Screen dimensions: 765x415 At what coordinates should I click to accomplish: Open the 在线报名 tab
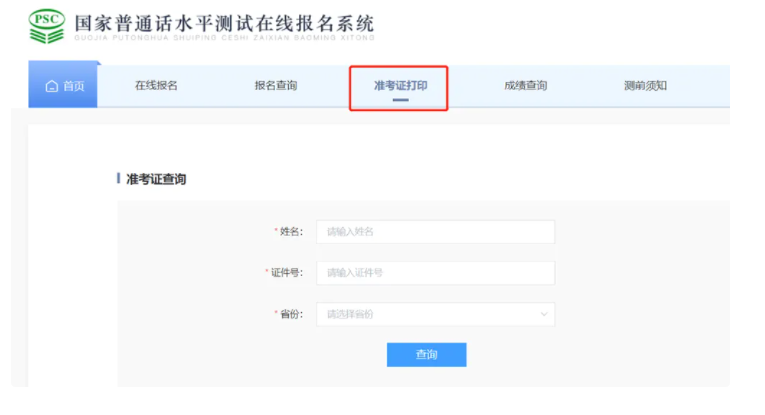click(156, 86)
